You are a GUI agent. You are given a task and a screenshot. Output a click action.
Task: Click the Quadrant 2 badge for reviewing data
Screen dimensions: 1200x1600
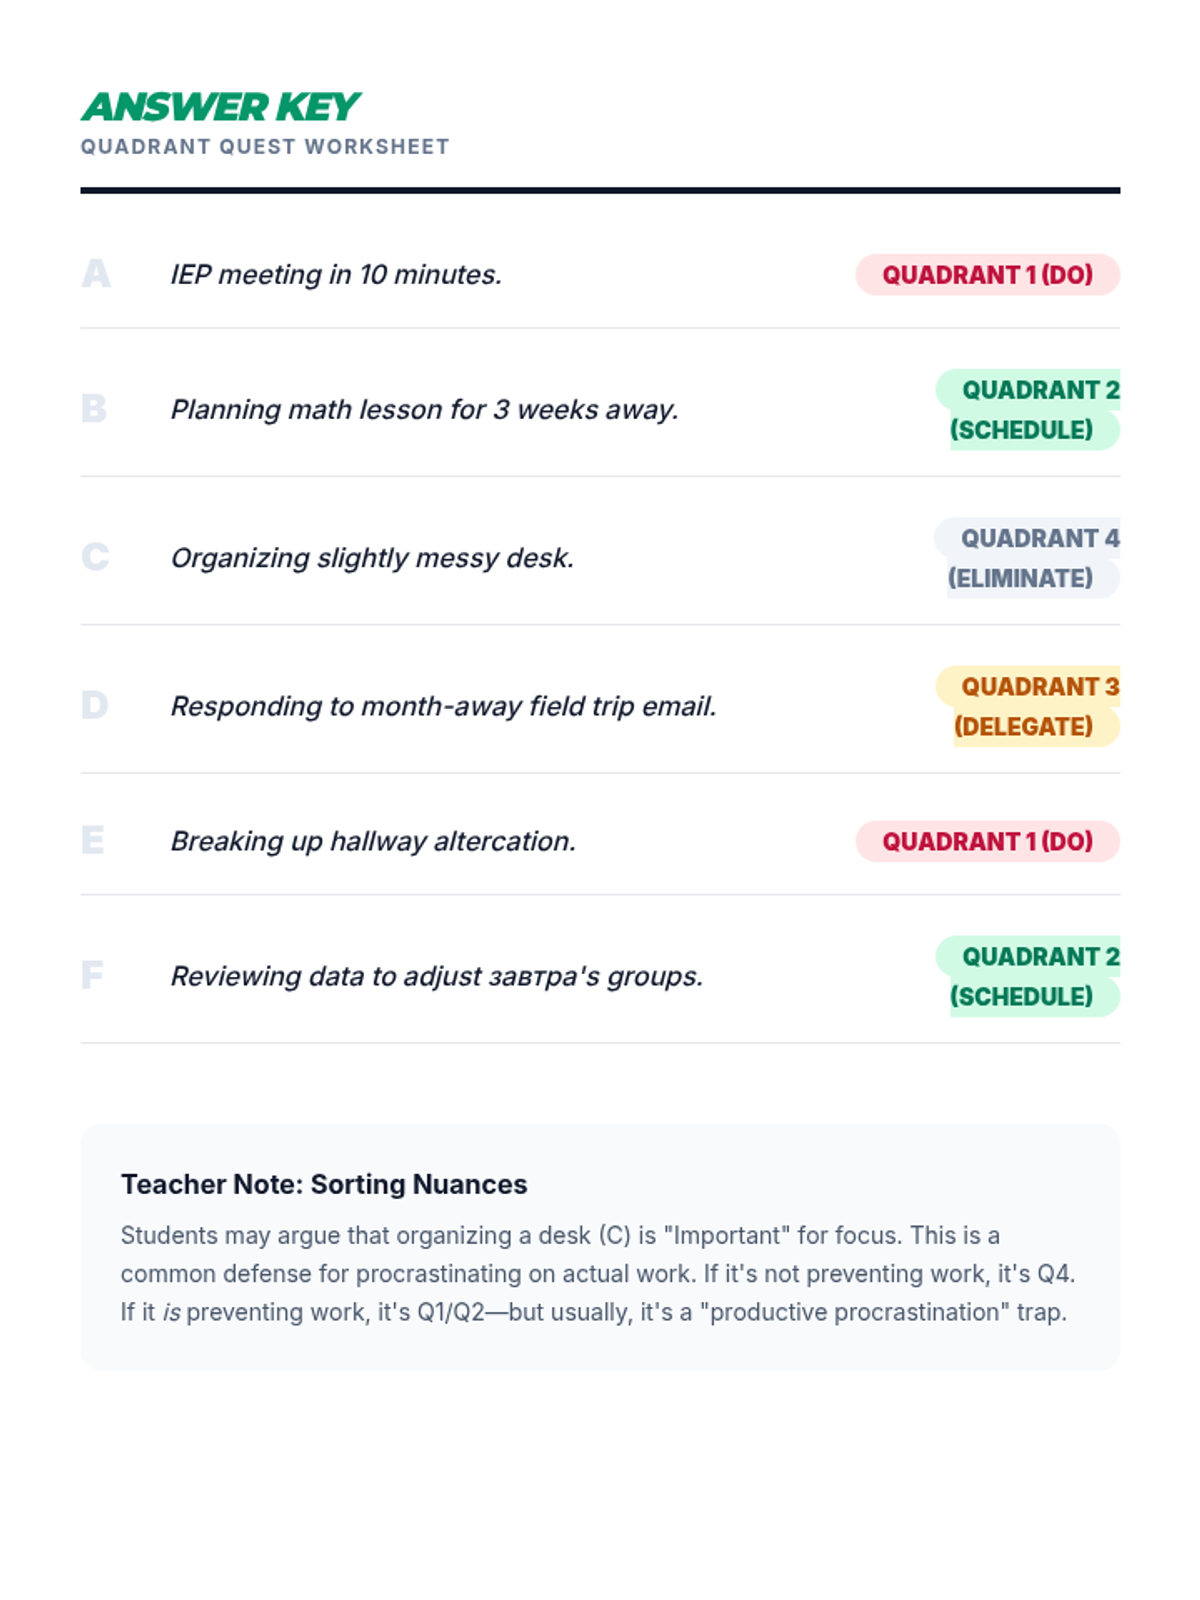pyautogui.click(x=1030, y=976)
